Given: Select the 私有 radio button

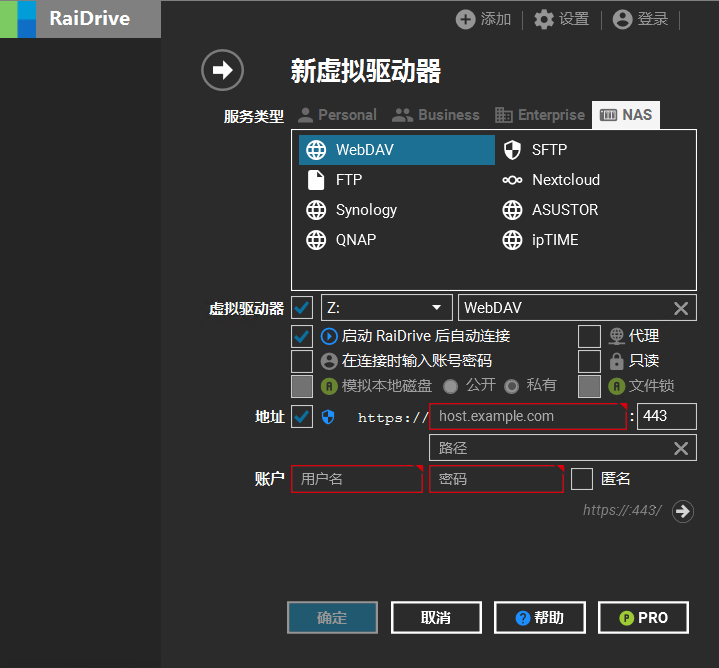Looking at the screenshot, I should 511,386.
